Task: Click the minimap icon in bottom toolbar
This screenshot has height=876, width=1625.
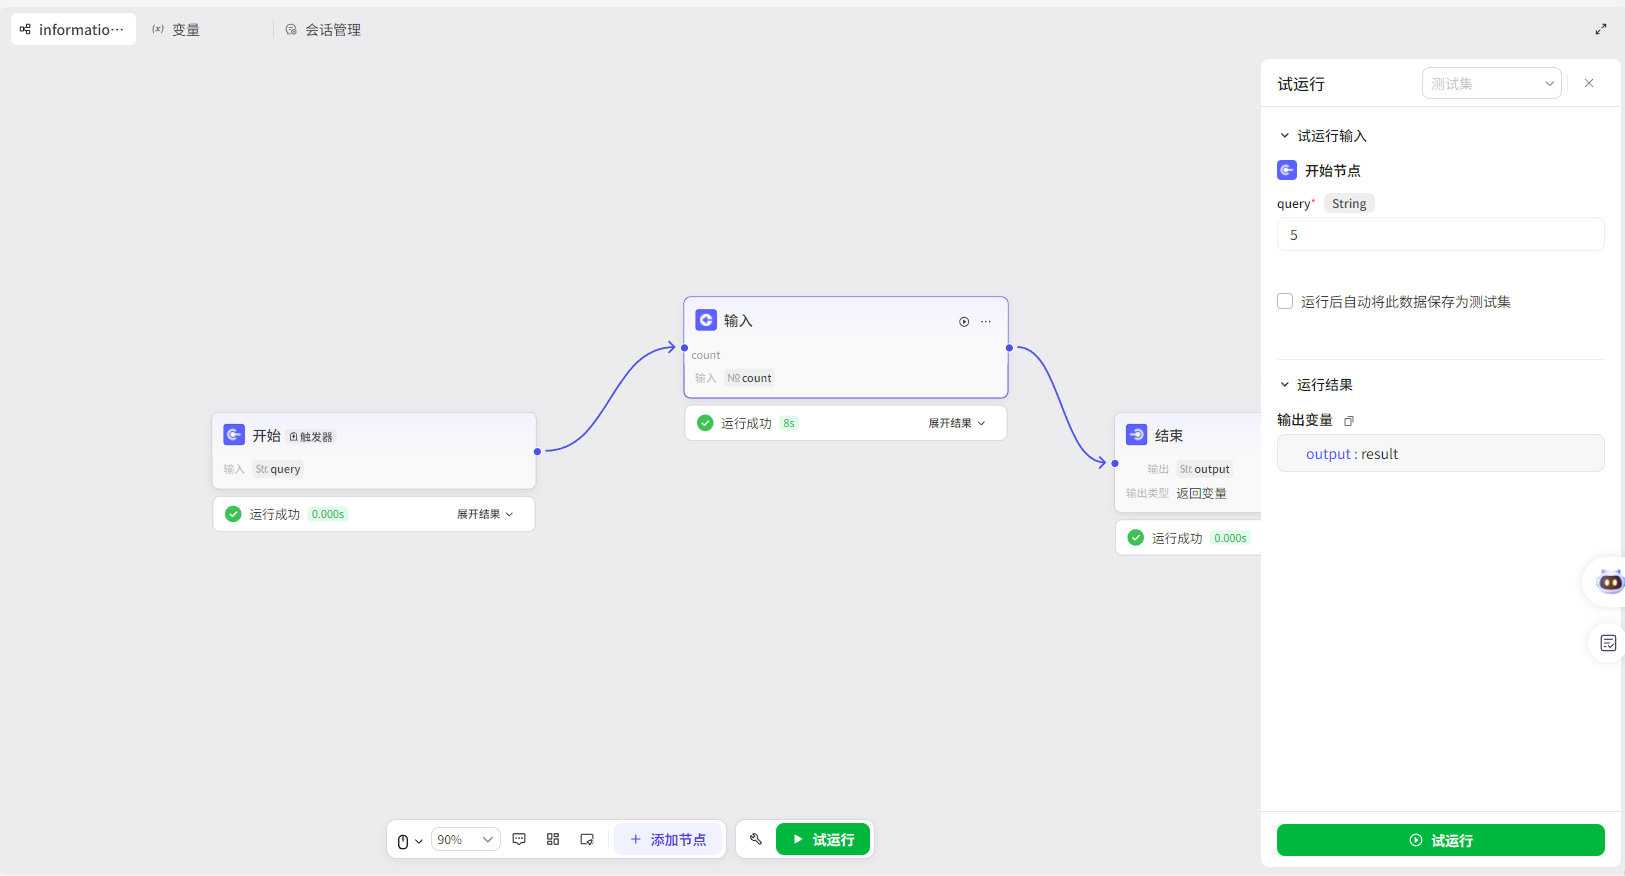Action: pos(587,839)
